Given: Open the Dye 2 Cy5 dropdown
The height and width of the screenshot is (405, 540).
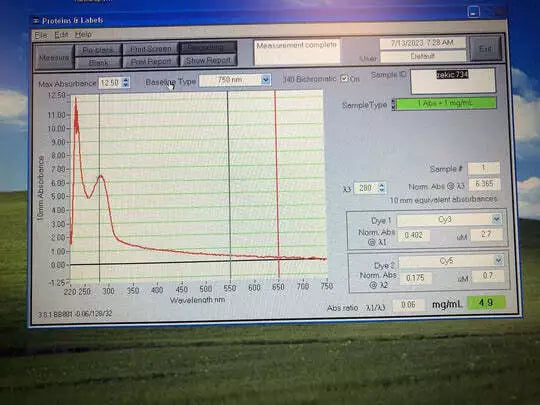Looking at the screenshot, I should pyautogui.click(x=498, y=260).
